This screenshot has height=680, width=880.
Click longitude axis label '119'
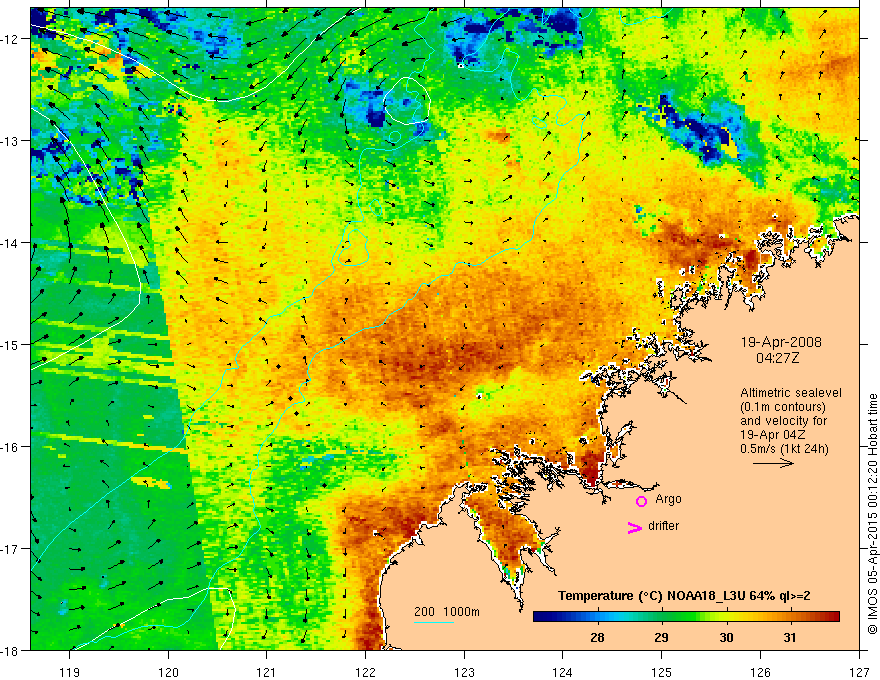(70, 673)
